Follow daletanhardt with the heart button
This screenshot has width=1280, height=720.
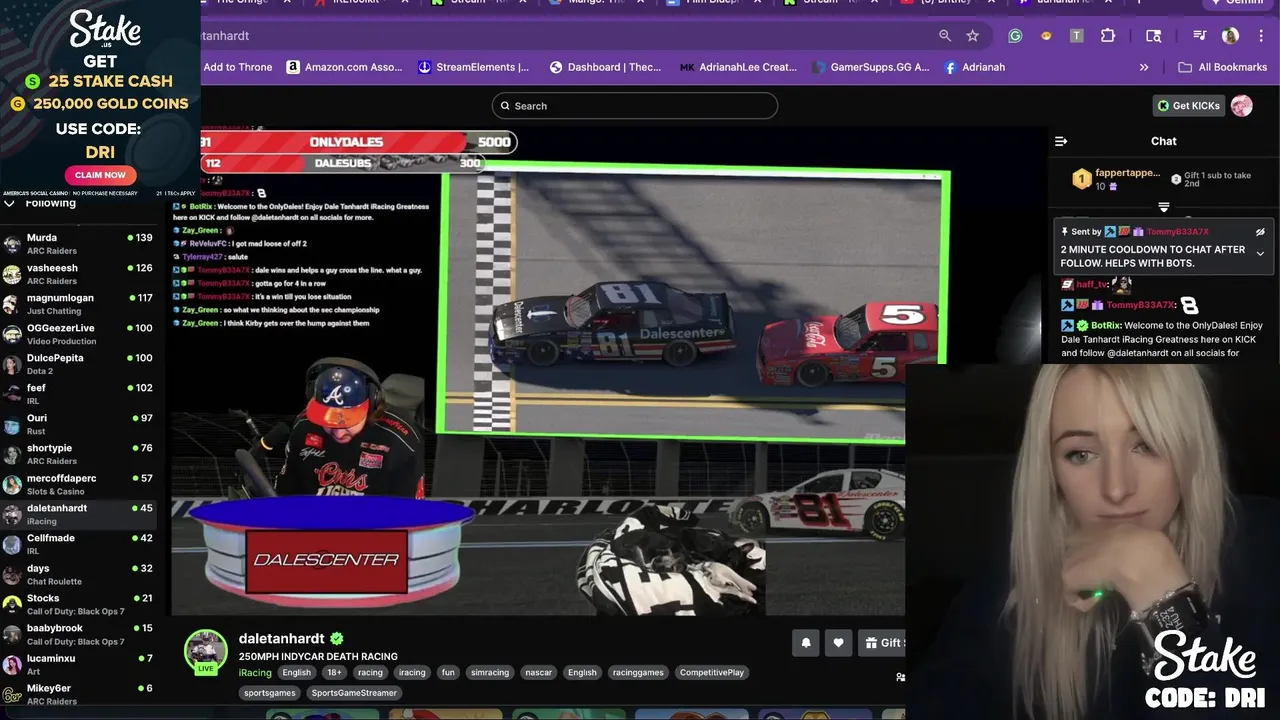(x=839, y=643)
